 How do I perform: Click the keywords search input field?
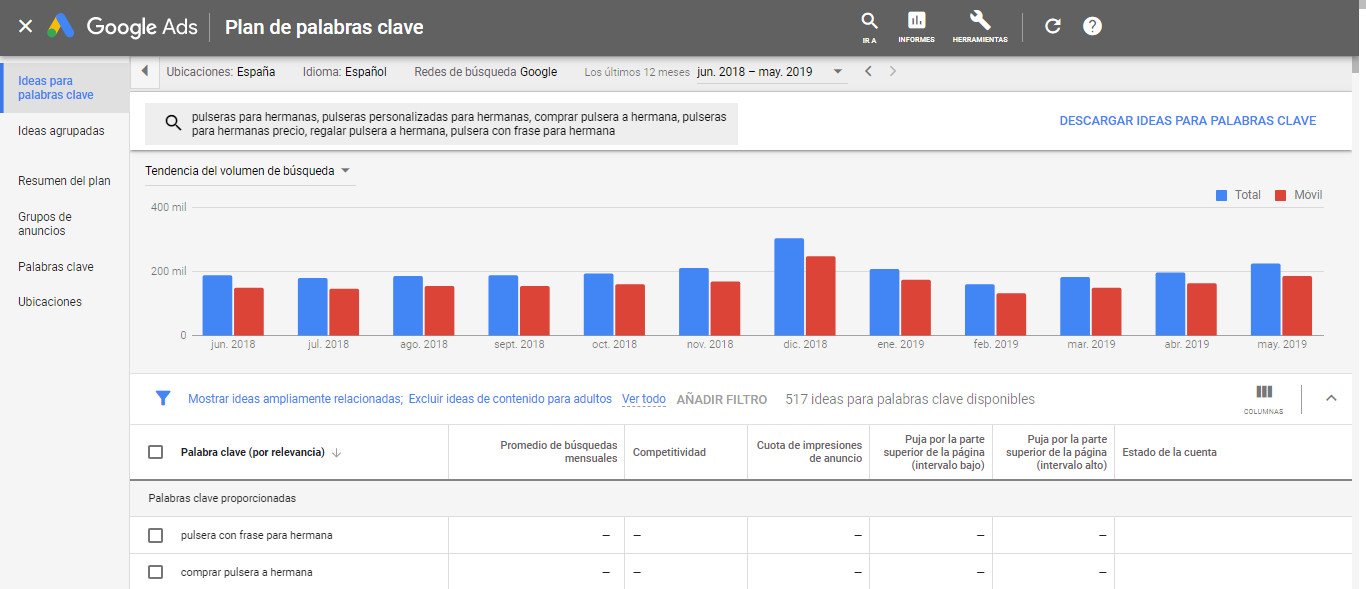pos(450,122)
